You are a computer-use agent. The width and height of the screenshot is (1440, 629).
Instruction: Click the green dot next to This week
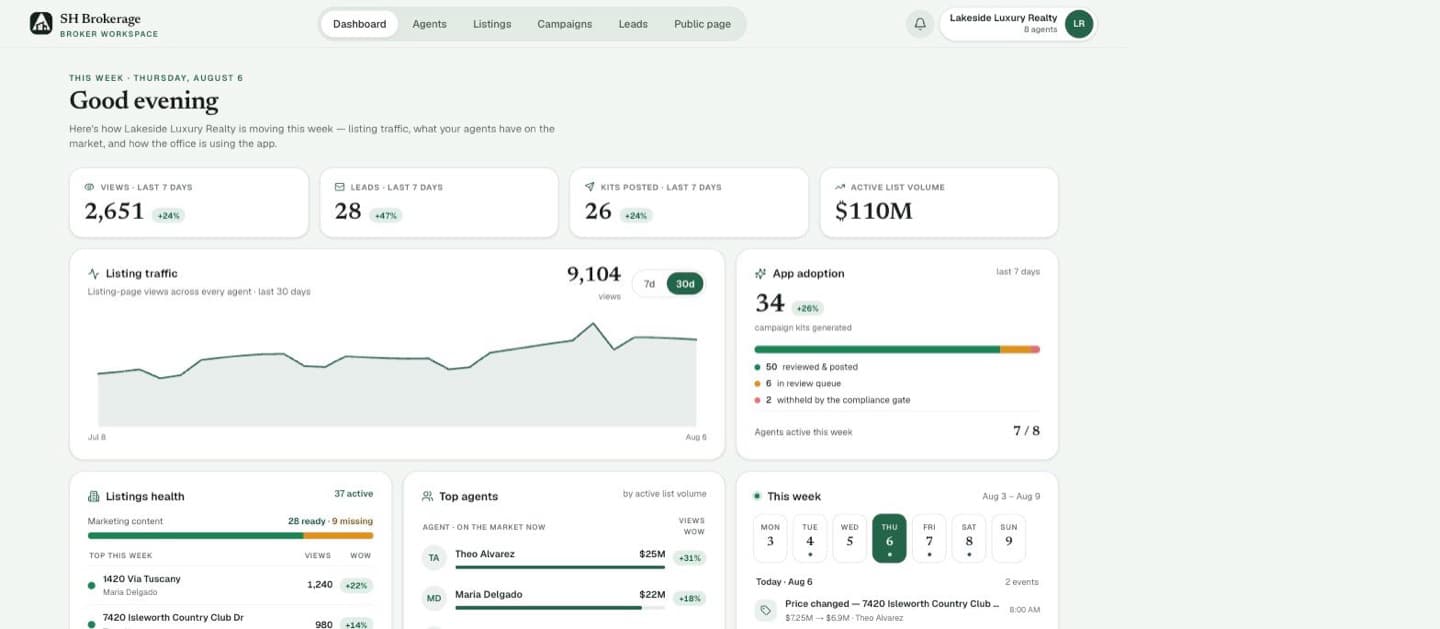coord(758,496)
